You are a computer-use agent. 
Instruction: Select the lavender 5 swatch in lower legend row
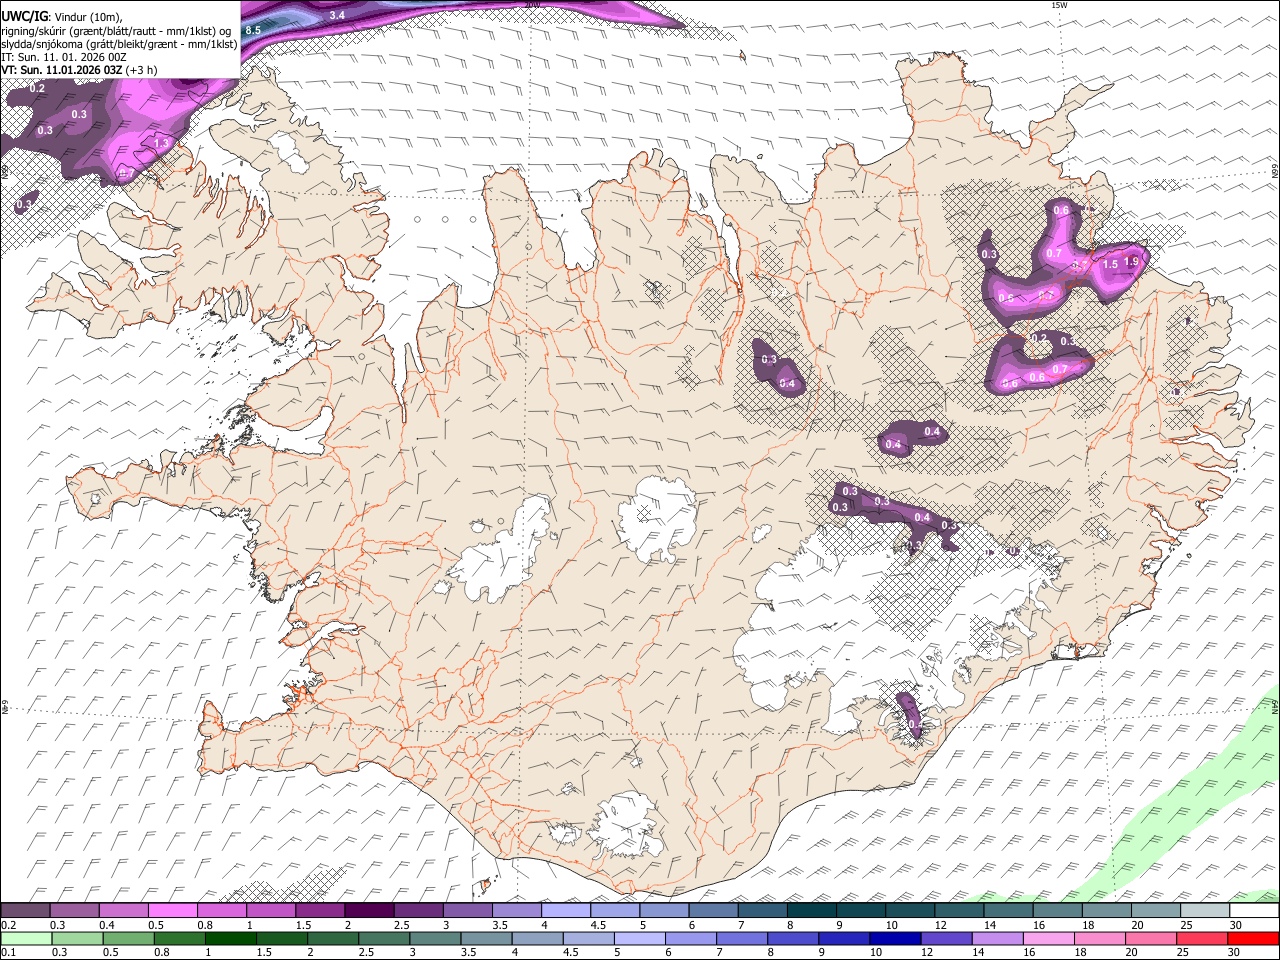coord(640,938)
